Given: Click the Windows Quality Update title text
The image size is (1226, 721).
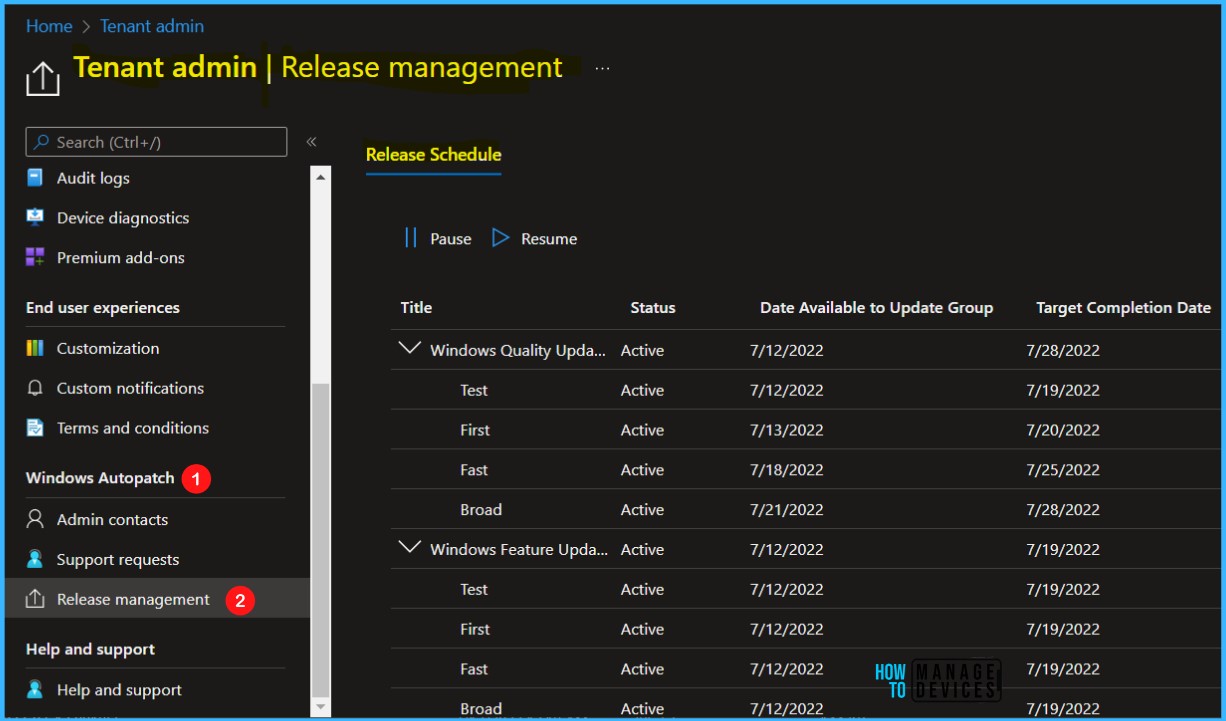Looking at the screenshot, I should (x=518, y=351).
